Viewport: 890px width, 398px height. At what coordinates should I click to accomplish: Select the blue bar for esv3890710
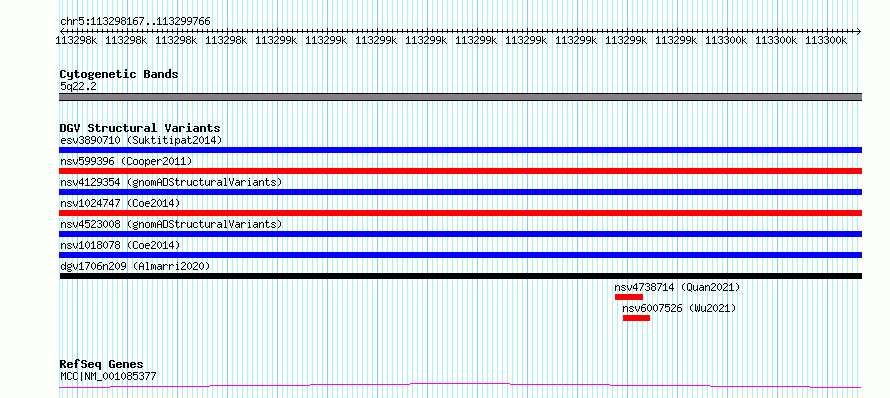point(460,150)
